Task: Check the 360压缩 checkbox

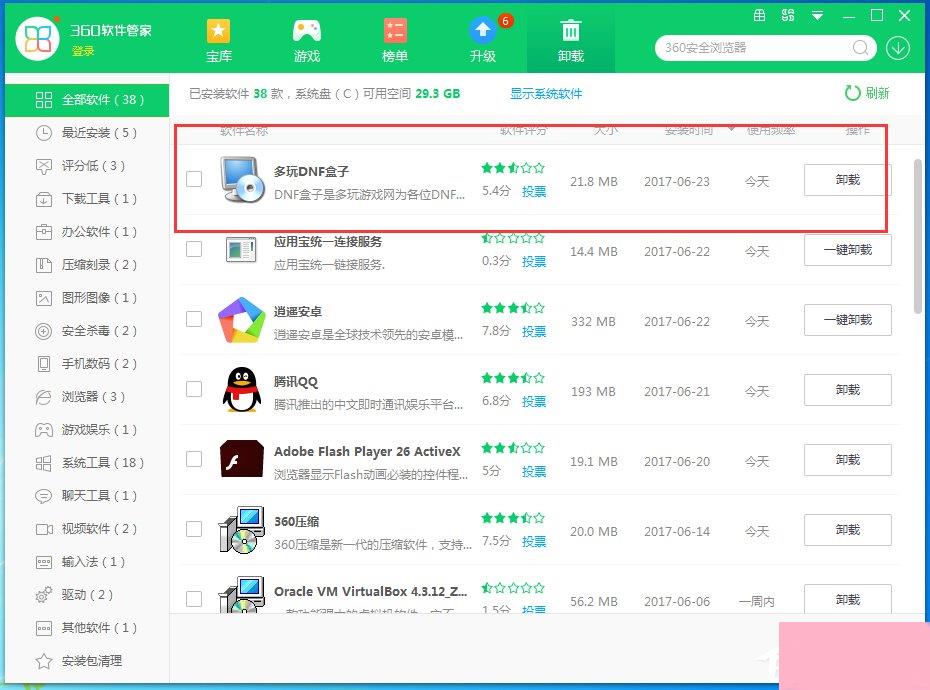Action: click(194, 529)
